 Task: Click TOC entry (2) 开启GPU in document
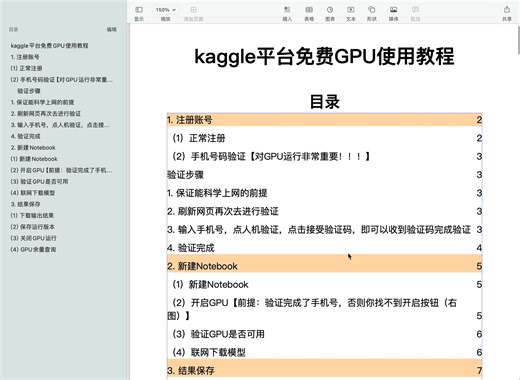pos(324,309)
